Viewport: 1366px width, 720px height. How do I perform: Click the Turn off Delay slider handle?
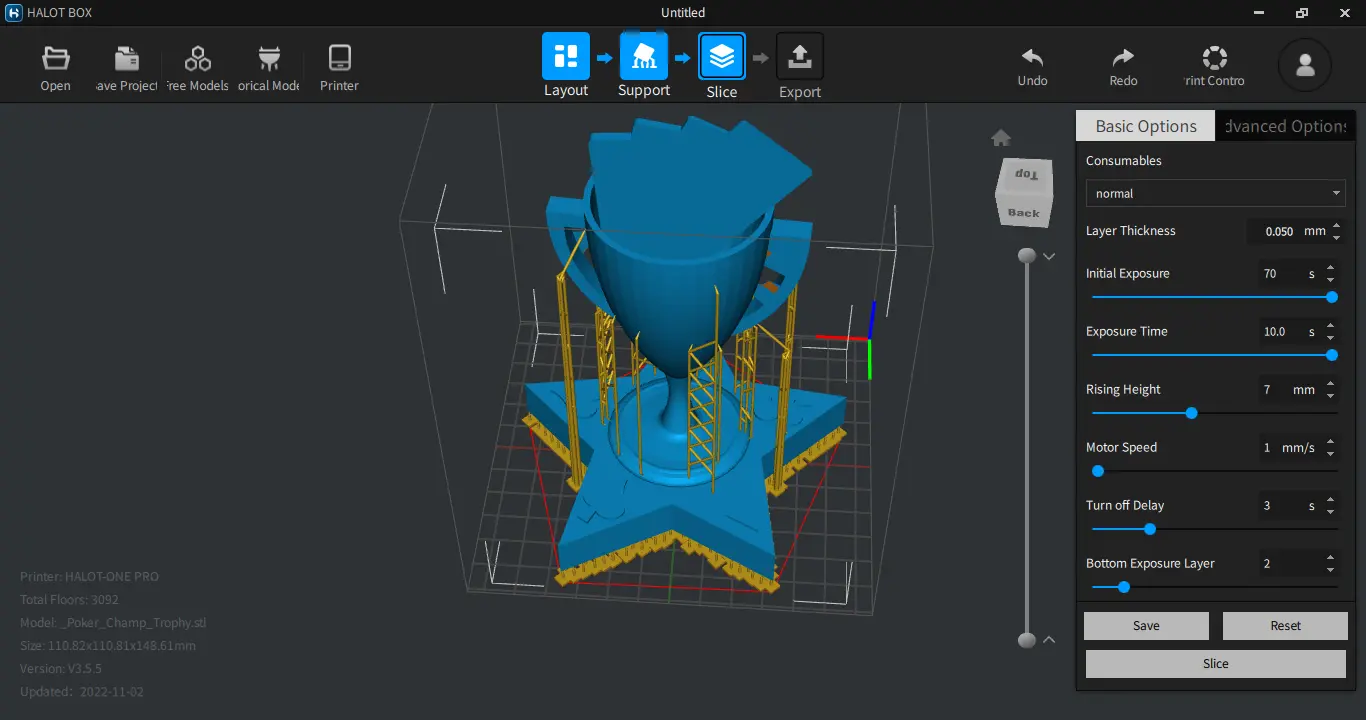(x=1150, y=529)
